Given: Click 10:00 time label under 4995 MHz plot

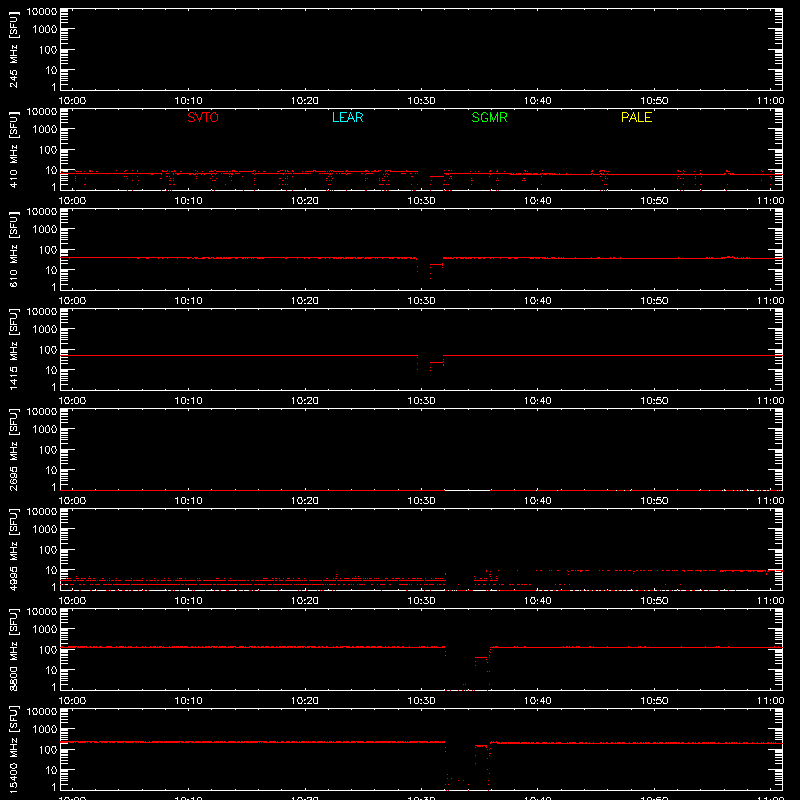Looking at the screenshot, I should 72,601.
